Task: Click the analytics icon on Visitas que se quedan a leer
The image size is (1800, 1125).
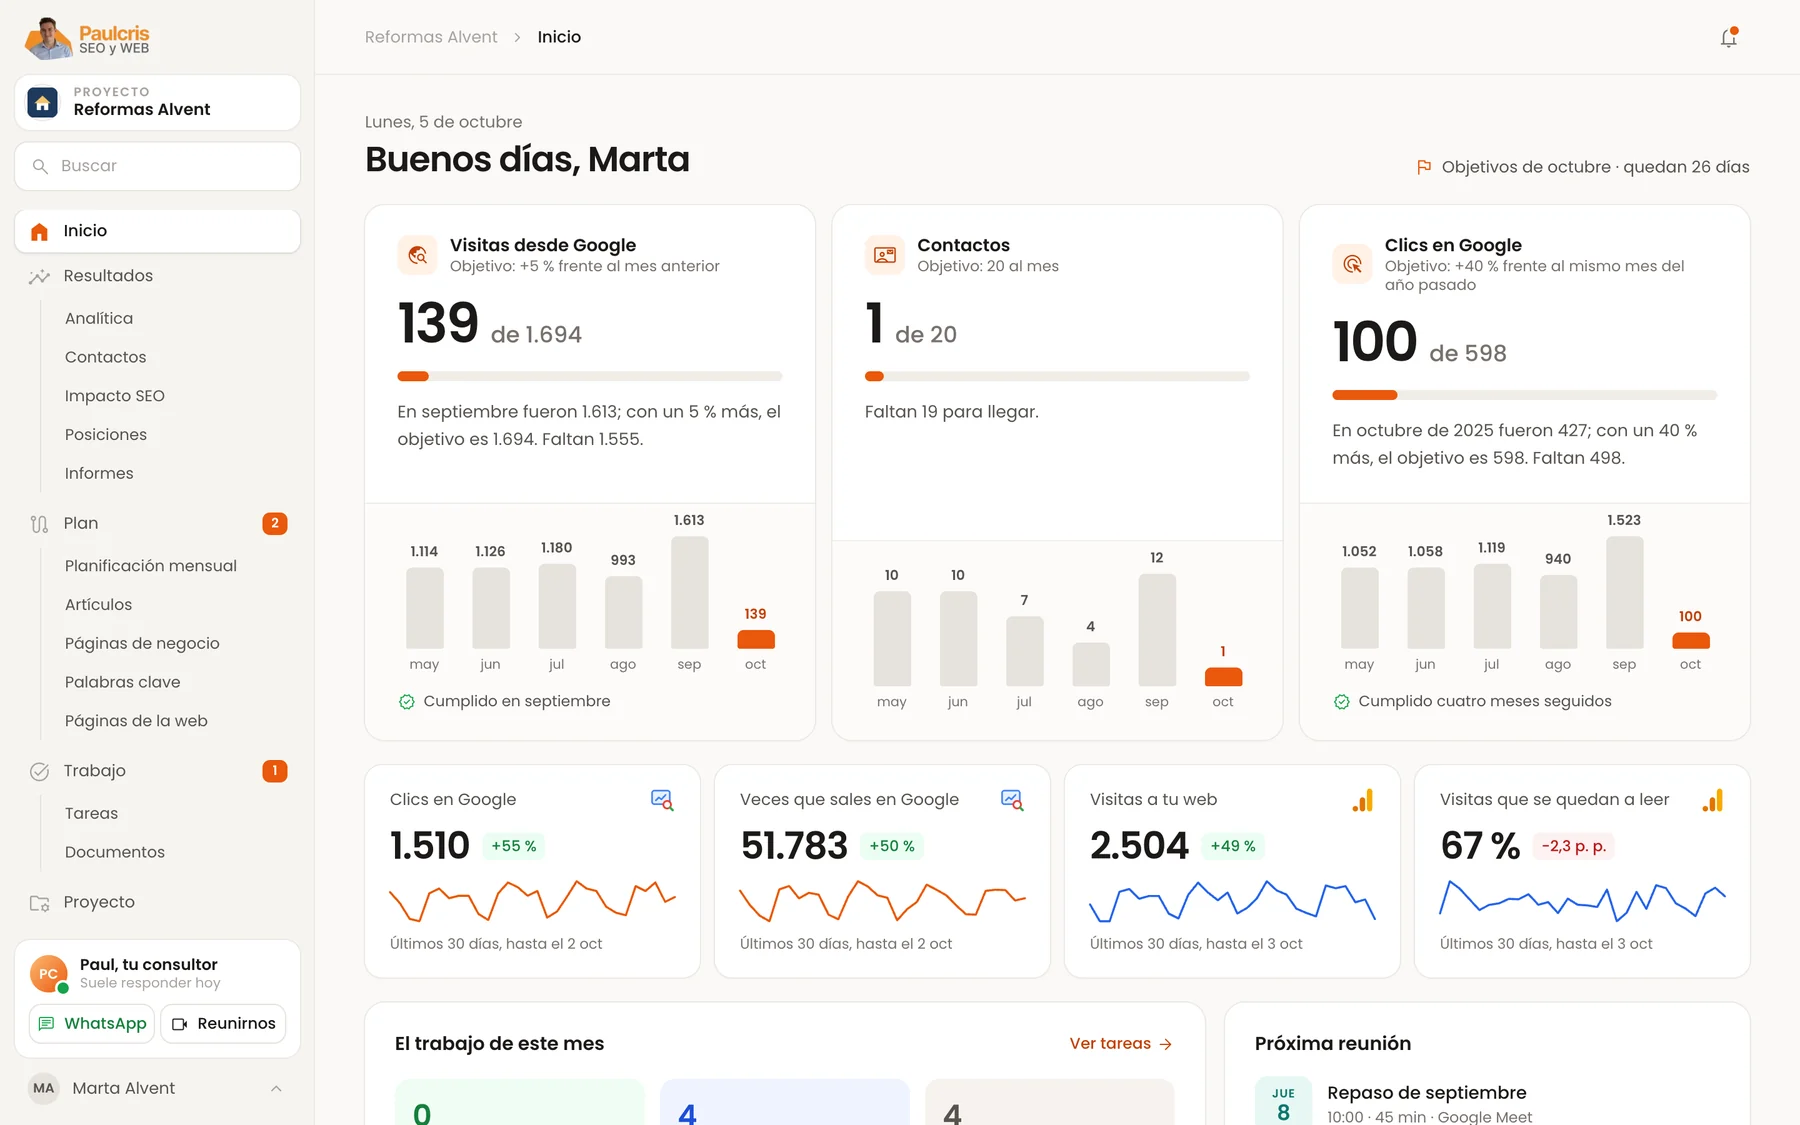Action: coord(1712,800)
